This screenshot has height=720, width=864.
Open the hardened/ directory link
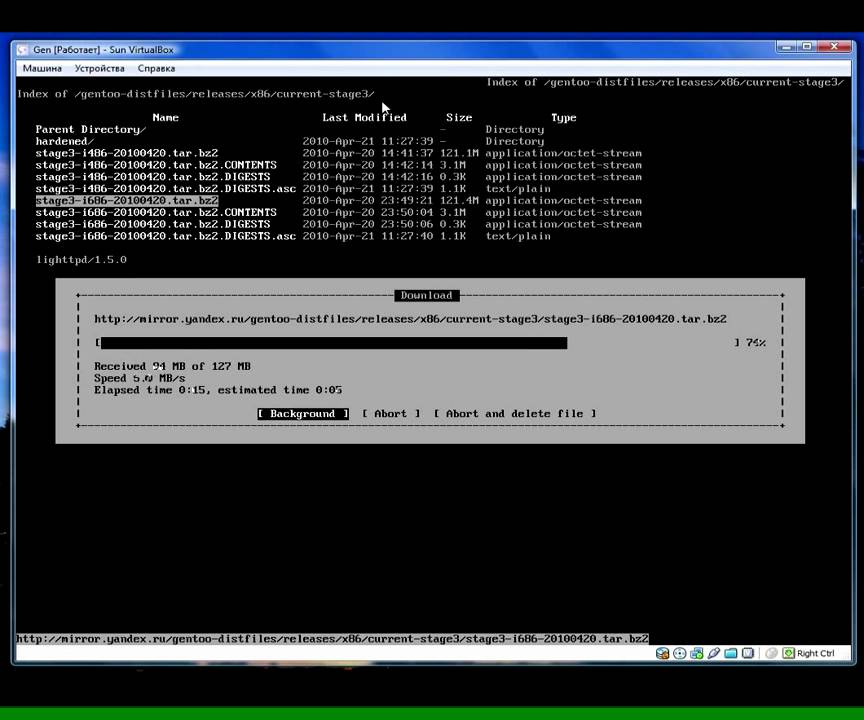[64, 142]
